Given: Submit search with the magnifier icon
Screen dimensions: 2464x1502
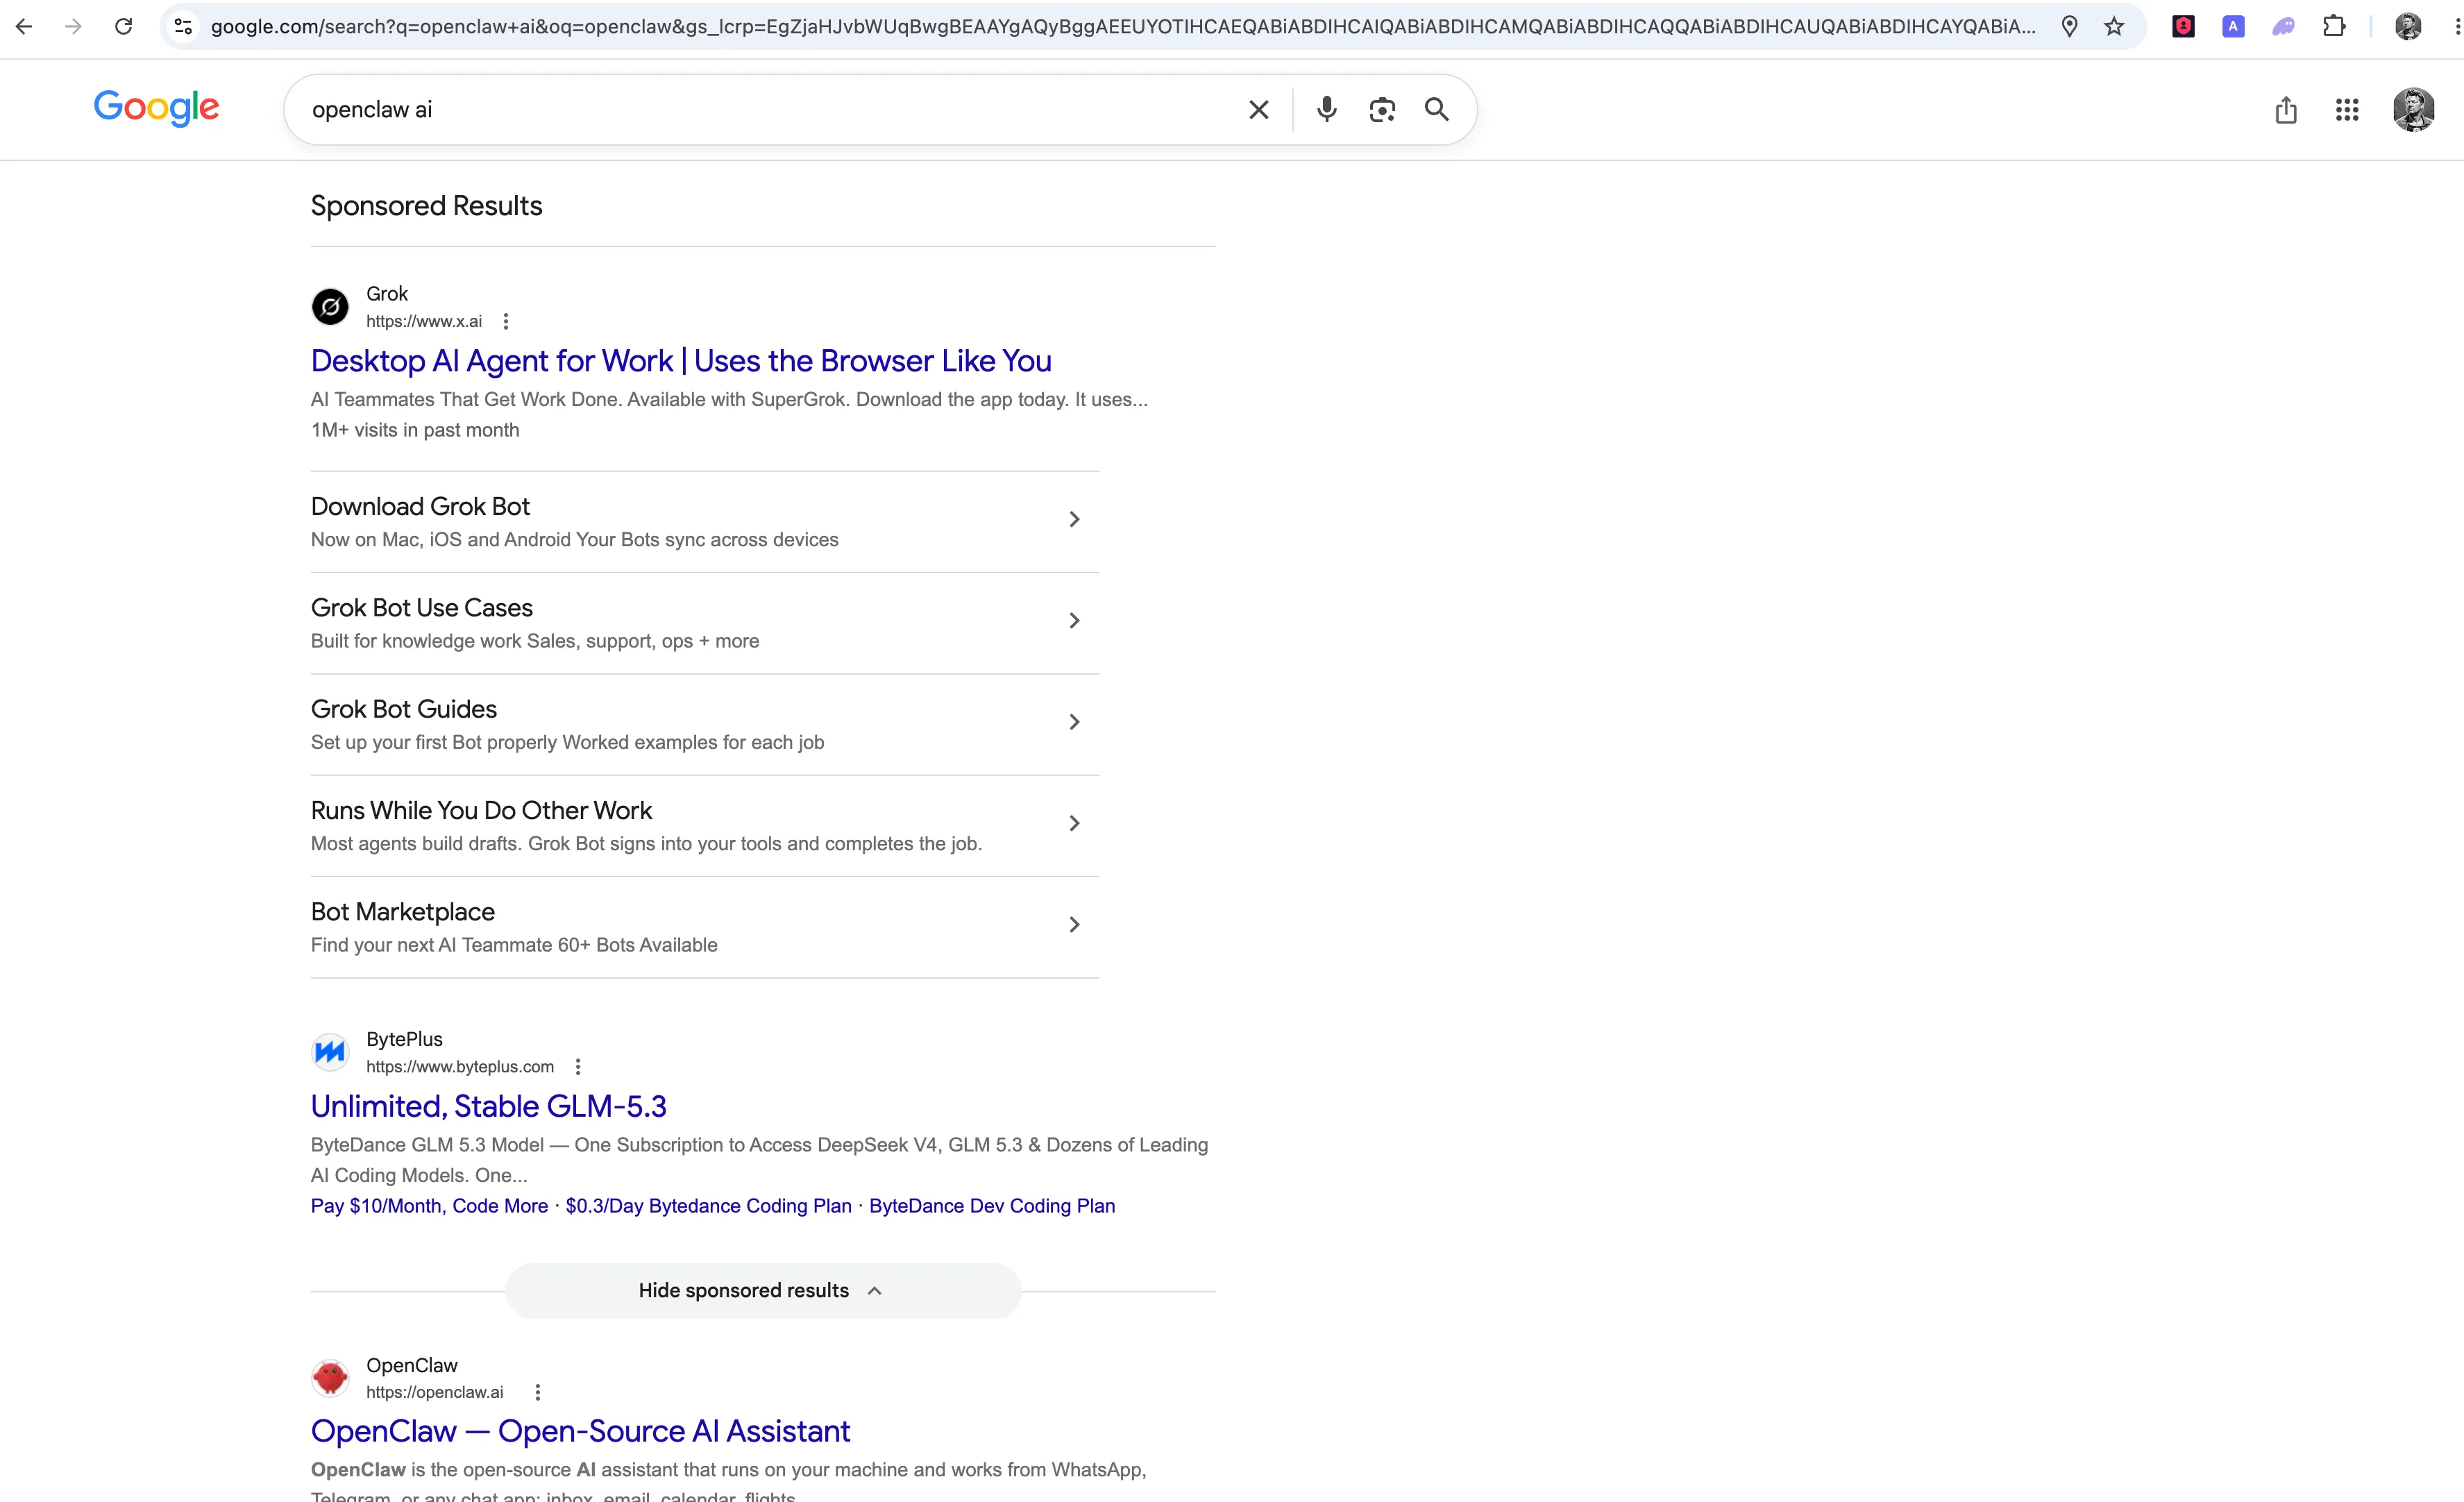Looking at the screenshot, I should coord(1437,109).
